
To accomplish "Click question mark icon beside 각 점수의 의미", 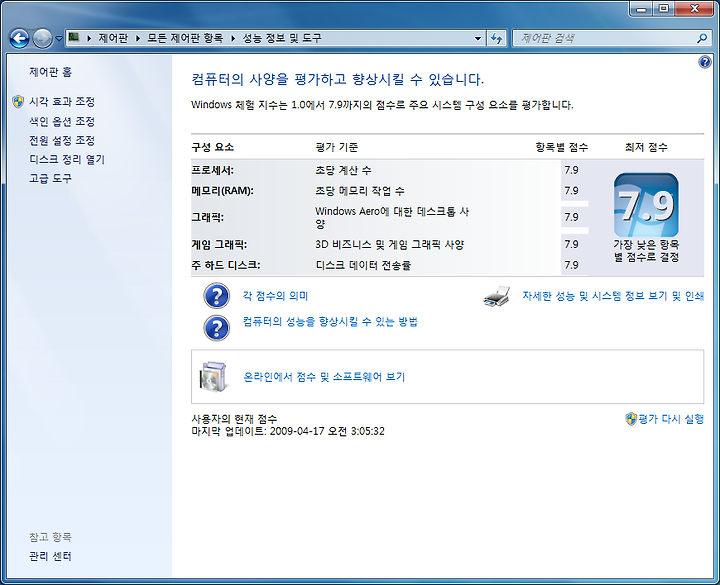I will [x=216, y=296].
